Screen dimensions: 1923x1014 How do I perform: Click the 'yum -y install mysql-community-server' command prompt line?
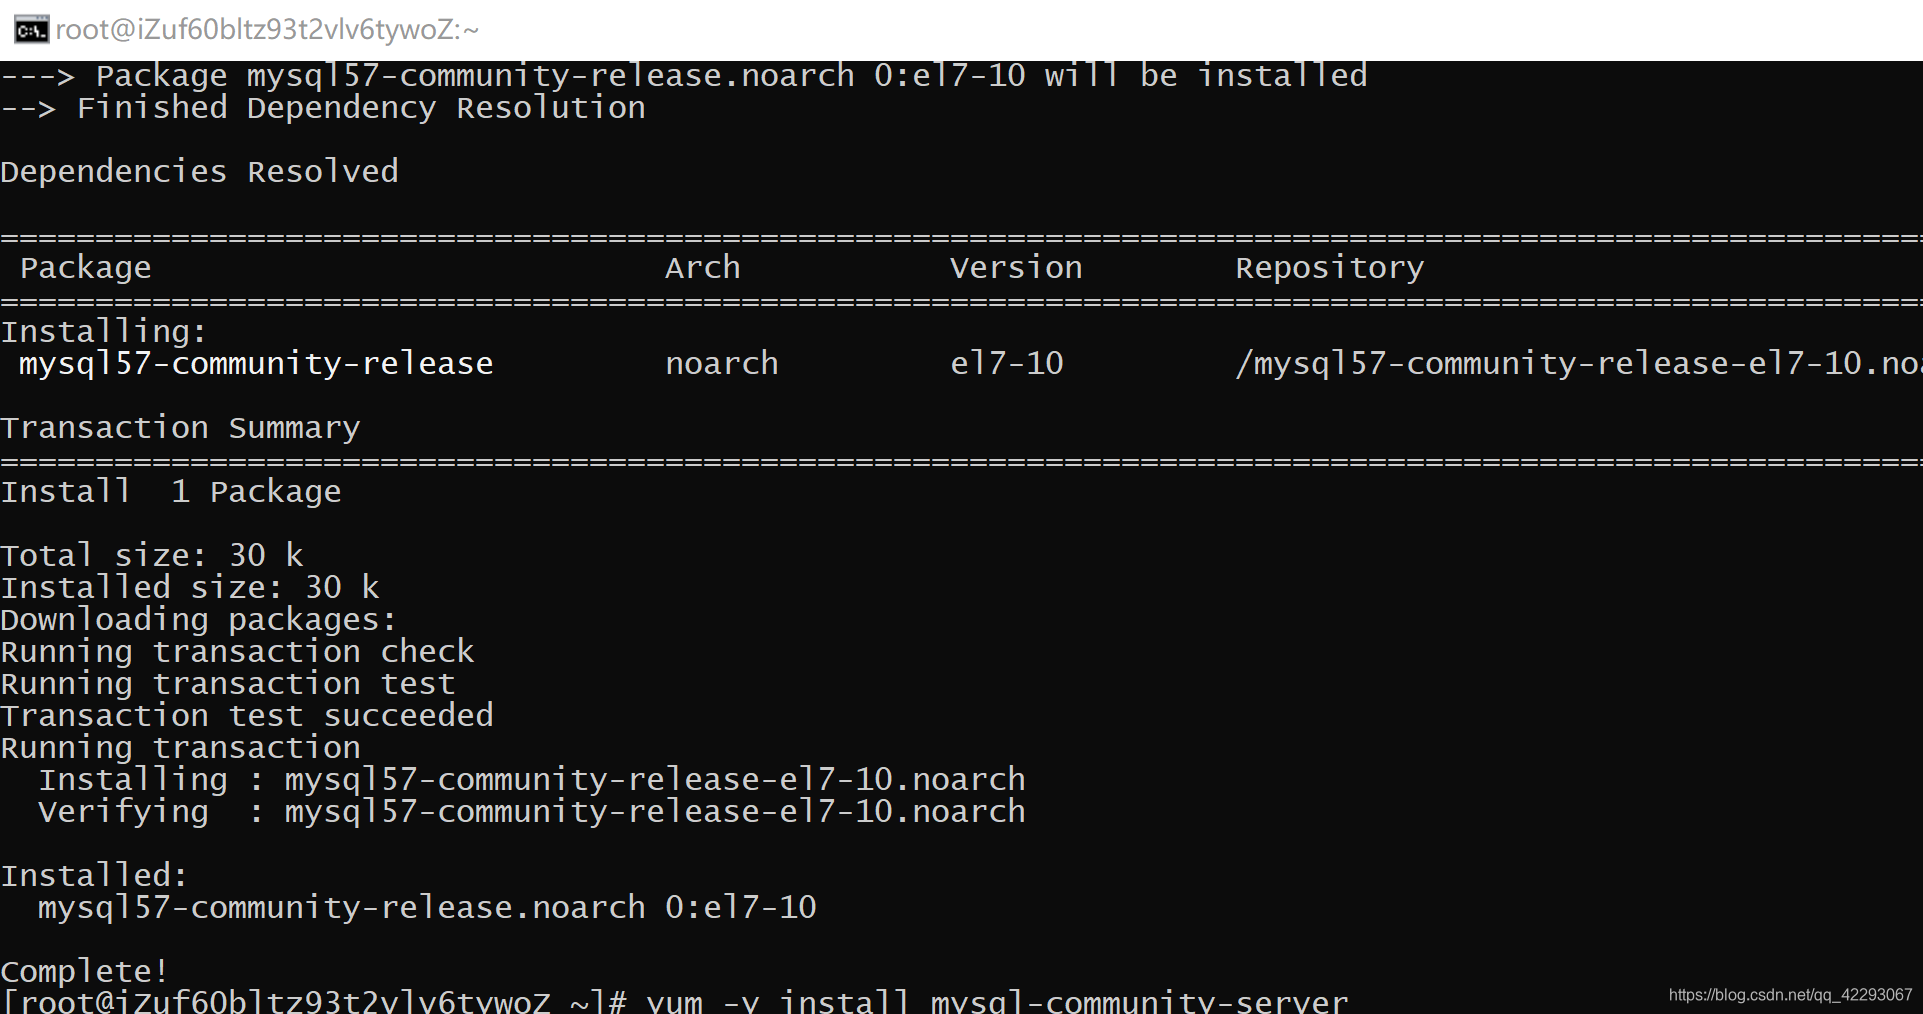[675, 1001]
